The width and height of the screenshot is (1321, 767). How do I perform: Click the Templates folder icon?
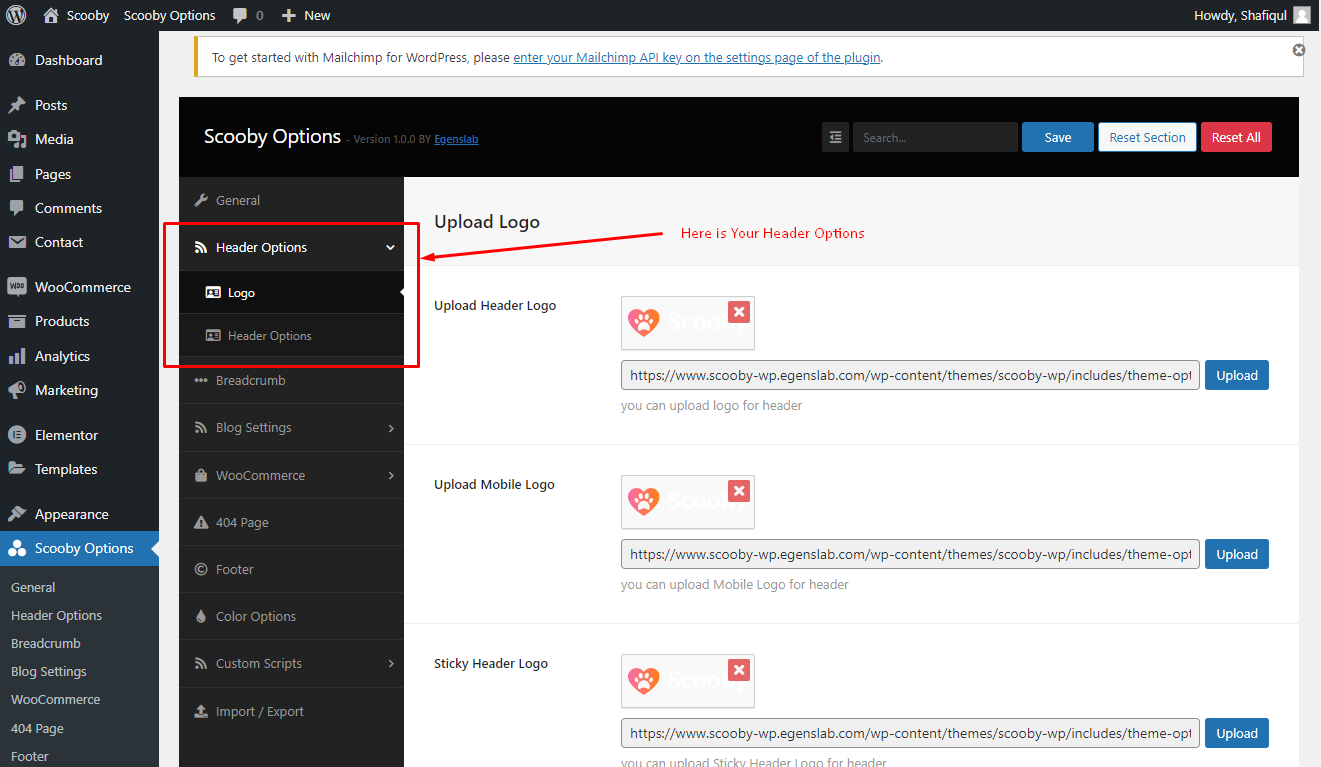pos(17,469)
